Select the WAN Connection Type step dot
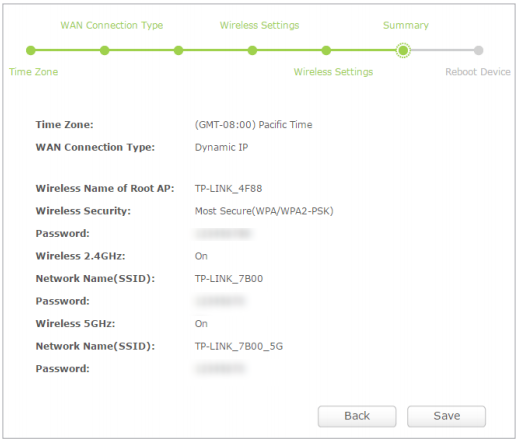518x442 pixels. [x=105, y=50]
